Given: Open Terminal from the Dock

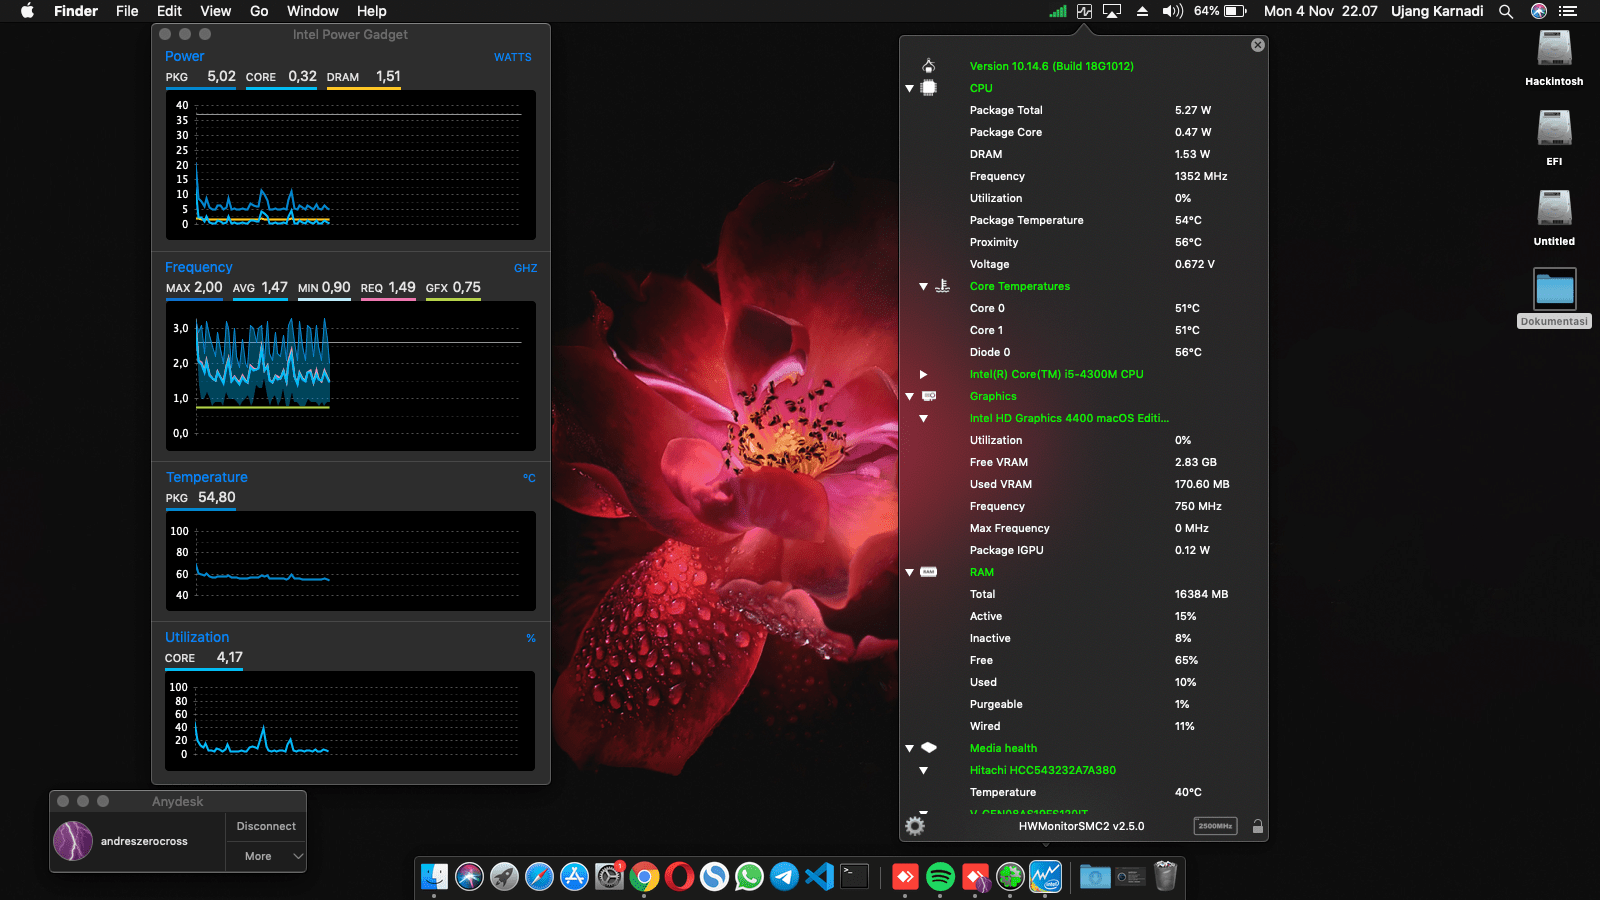Looking at the screenshot, I should click(x=856, y=876).
